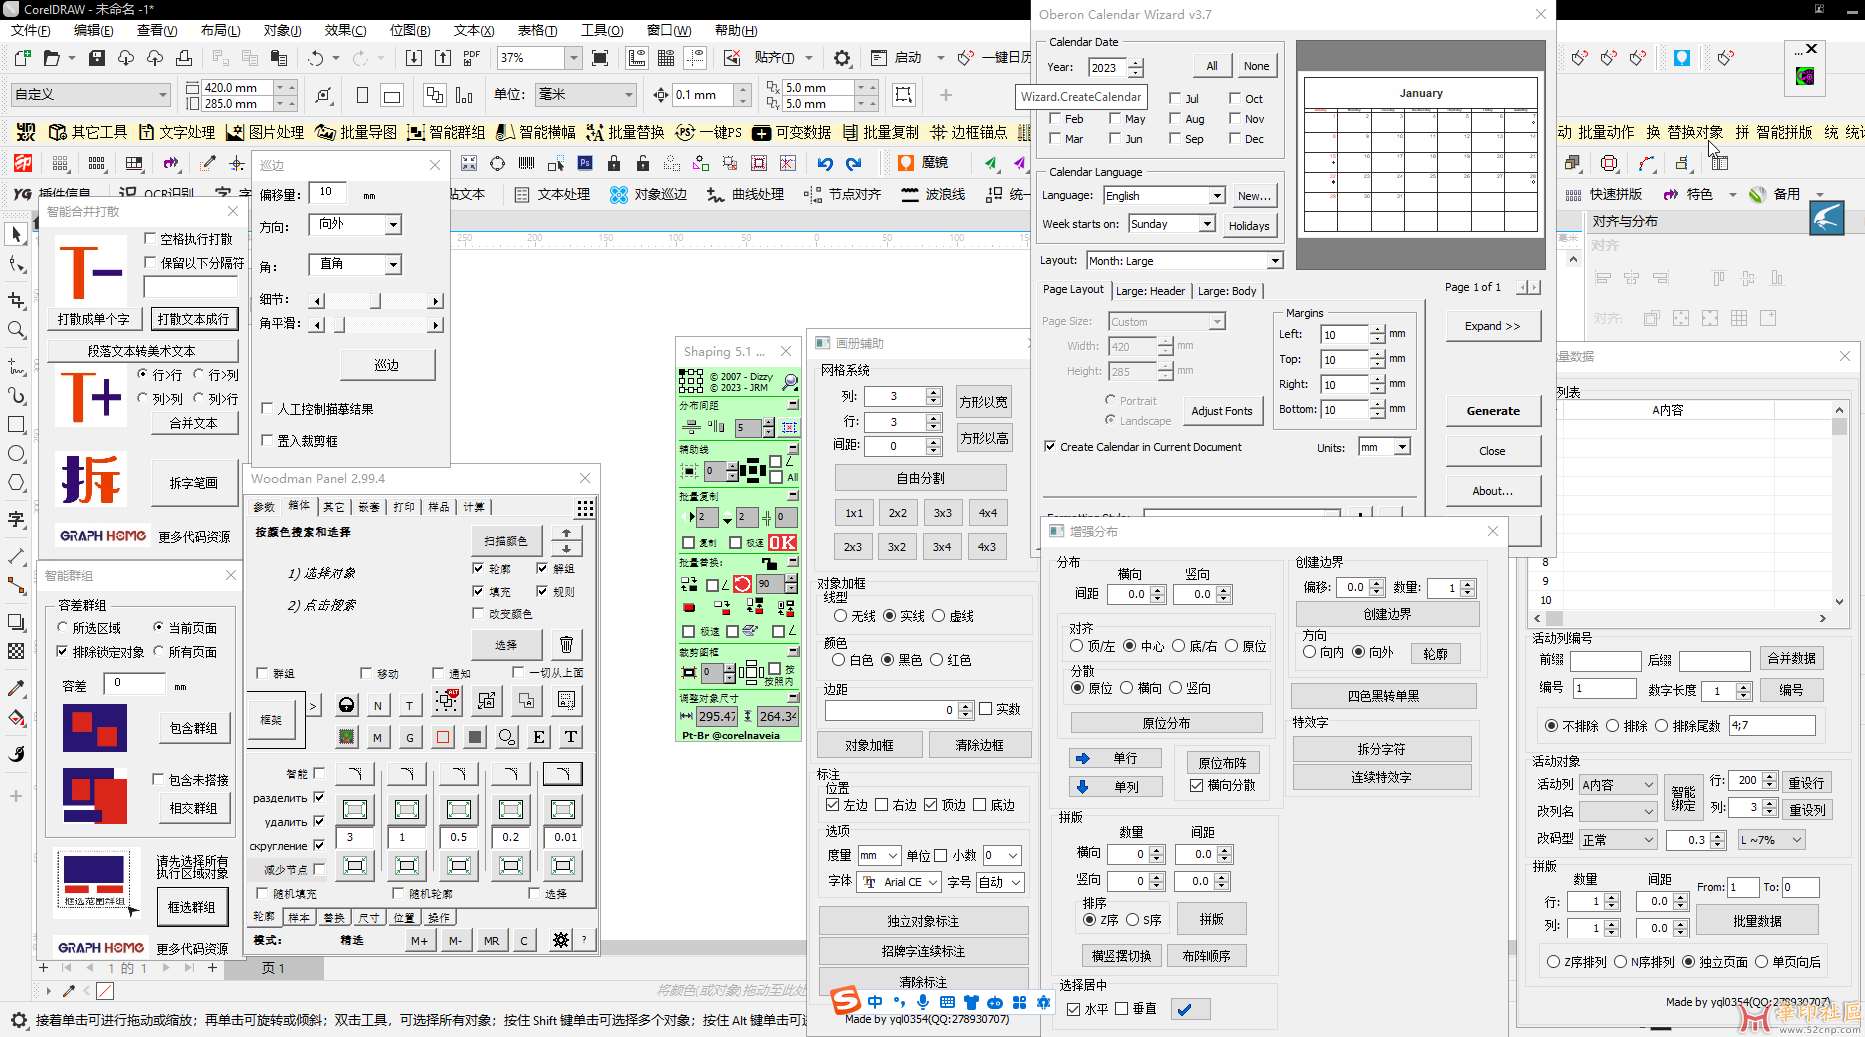The width and height of the screenshot is (1865, 1037).
Task: Click the Holidays button
Action: 1249,226
